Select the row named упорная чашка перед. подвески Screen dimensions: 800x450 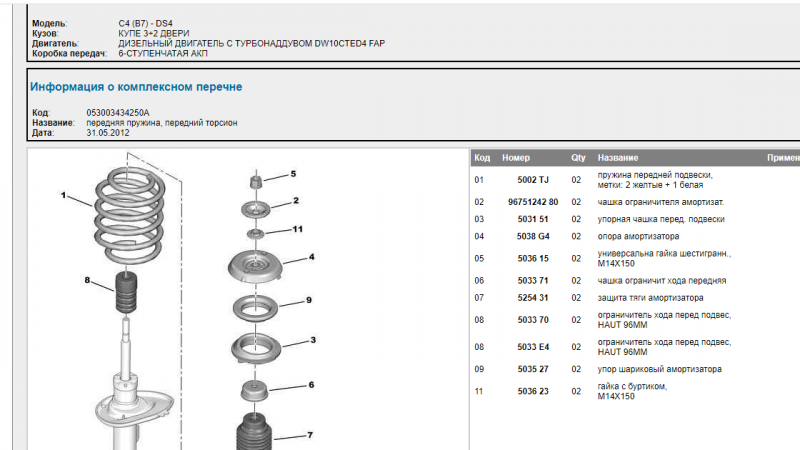click(x=660, y=219)
